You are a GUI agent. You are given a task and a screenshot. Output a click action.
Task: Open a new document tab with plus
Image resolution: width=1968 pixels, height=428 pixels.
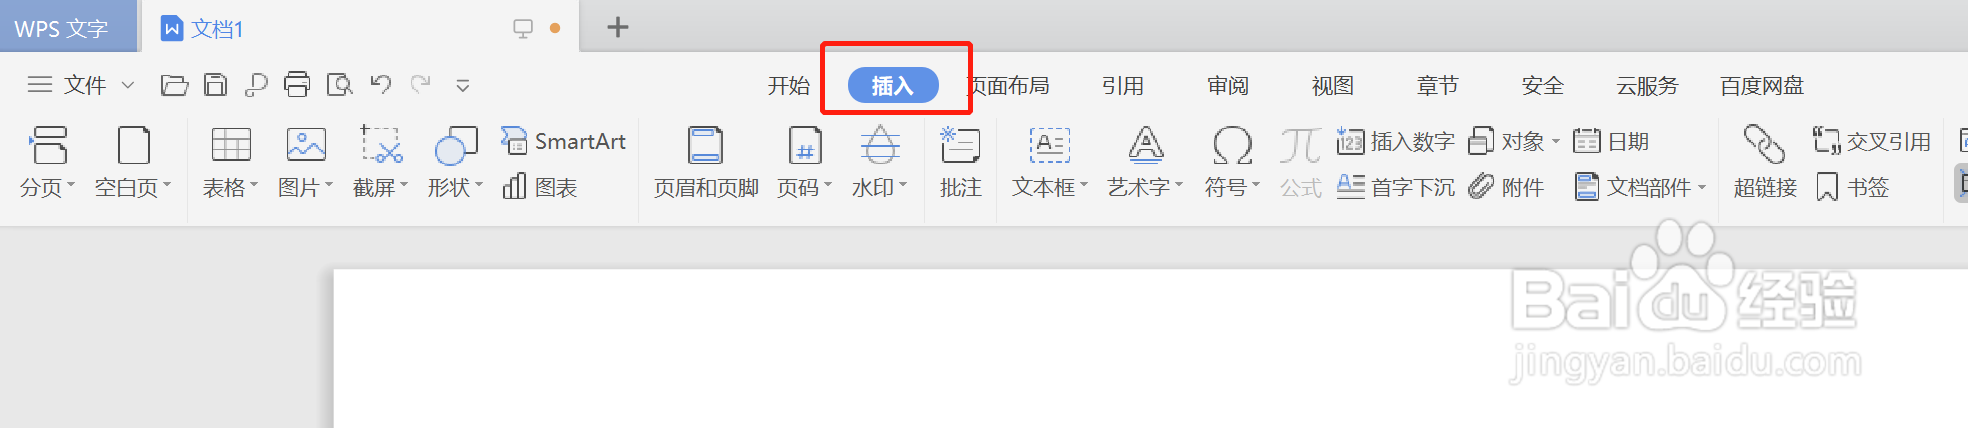pyautogui.click(x=618, y=27)
